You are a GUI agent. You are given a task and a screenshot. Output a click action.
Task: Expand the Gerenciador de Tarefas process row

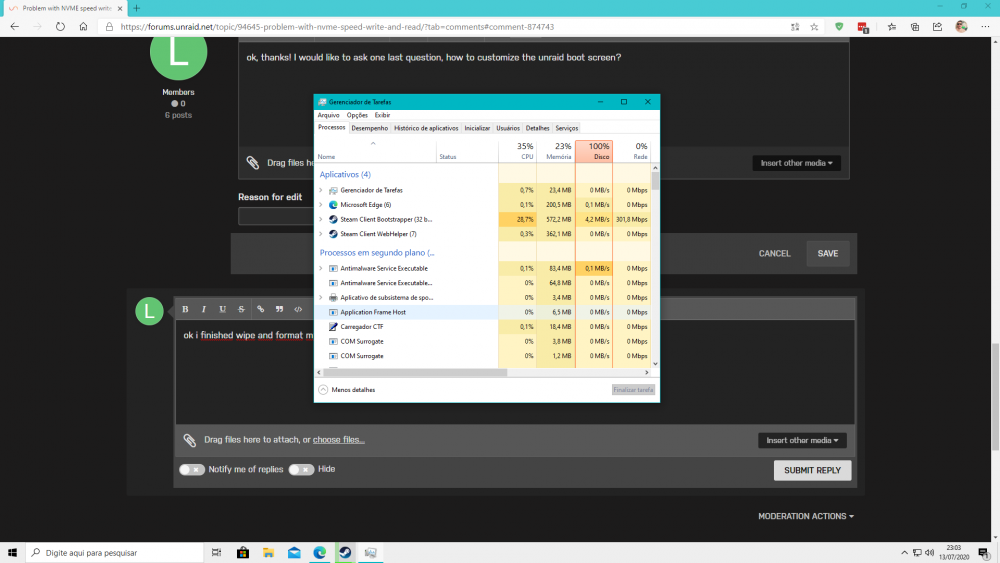click(x=321, y=190)
